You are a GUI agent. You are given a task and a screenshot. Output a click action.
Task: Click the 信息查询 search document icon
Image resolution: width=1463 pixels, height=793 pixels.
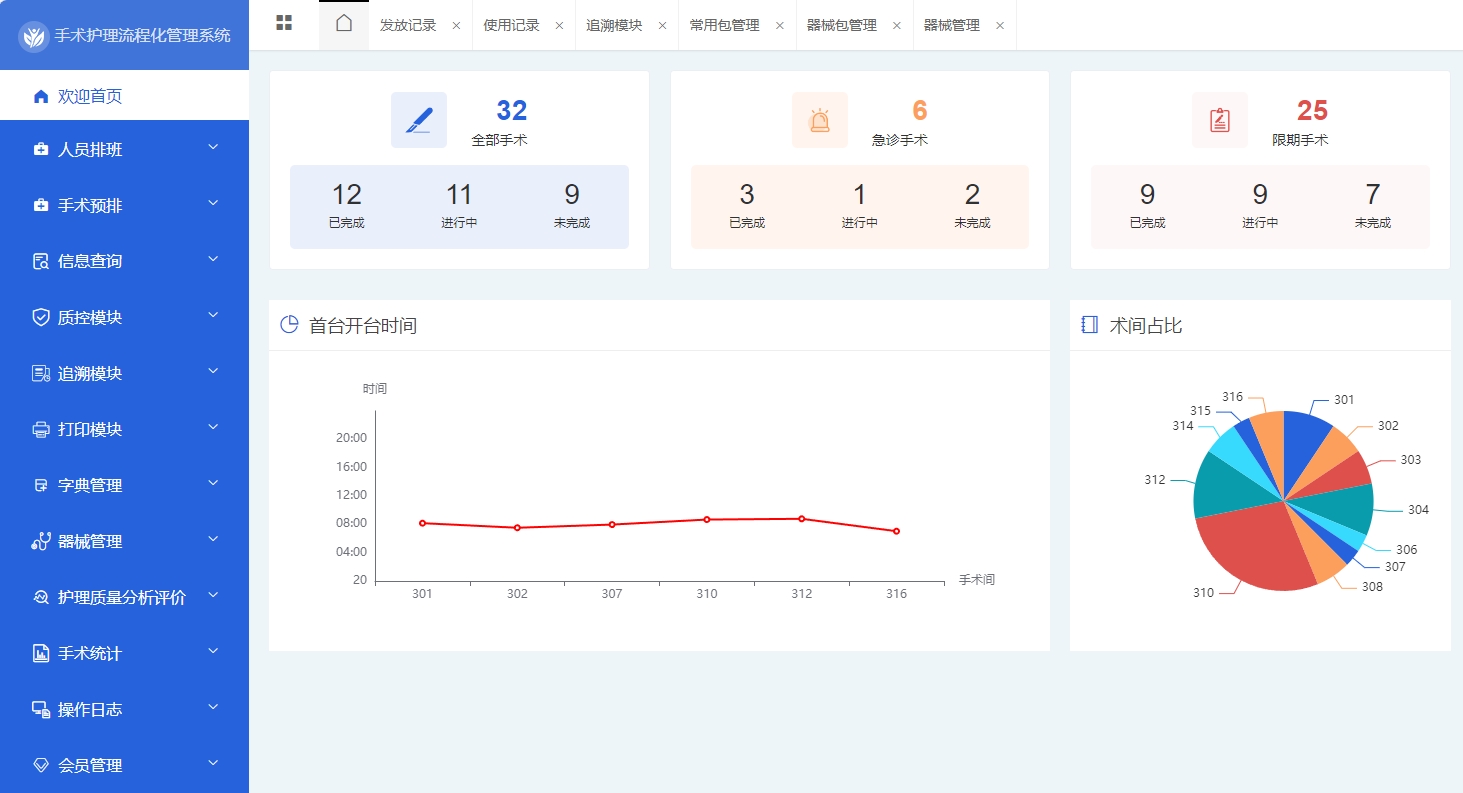tap(41, 262)
